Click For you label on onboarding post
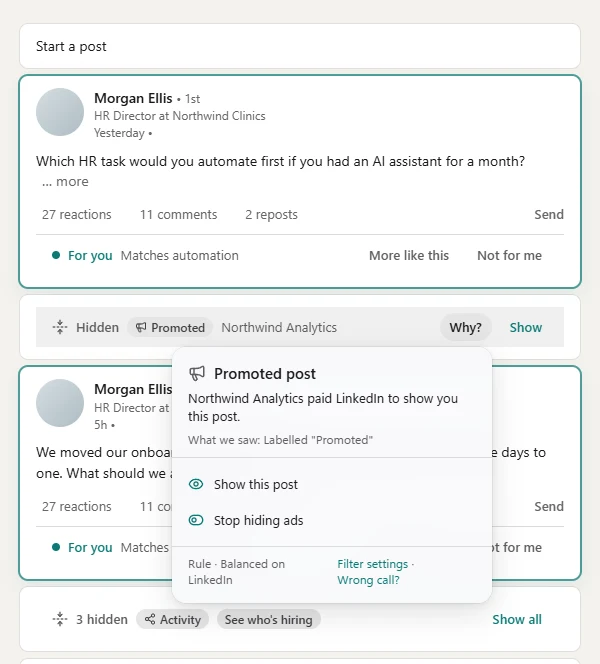The width and height of the screenshot is (600, 664). 90,548
